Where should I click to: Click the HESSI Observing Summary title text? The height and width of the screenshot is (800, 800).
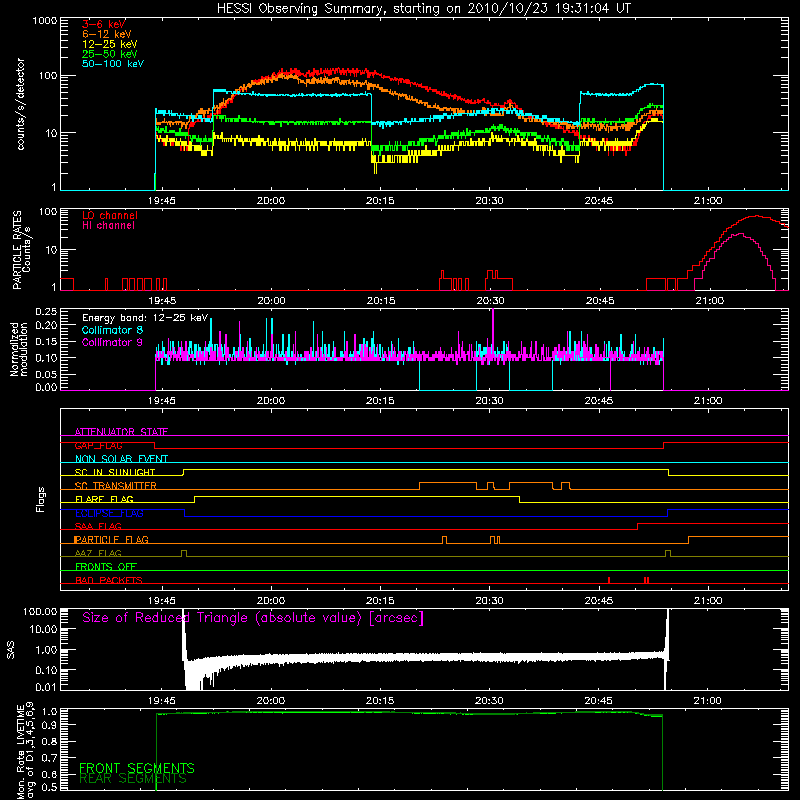423,9
